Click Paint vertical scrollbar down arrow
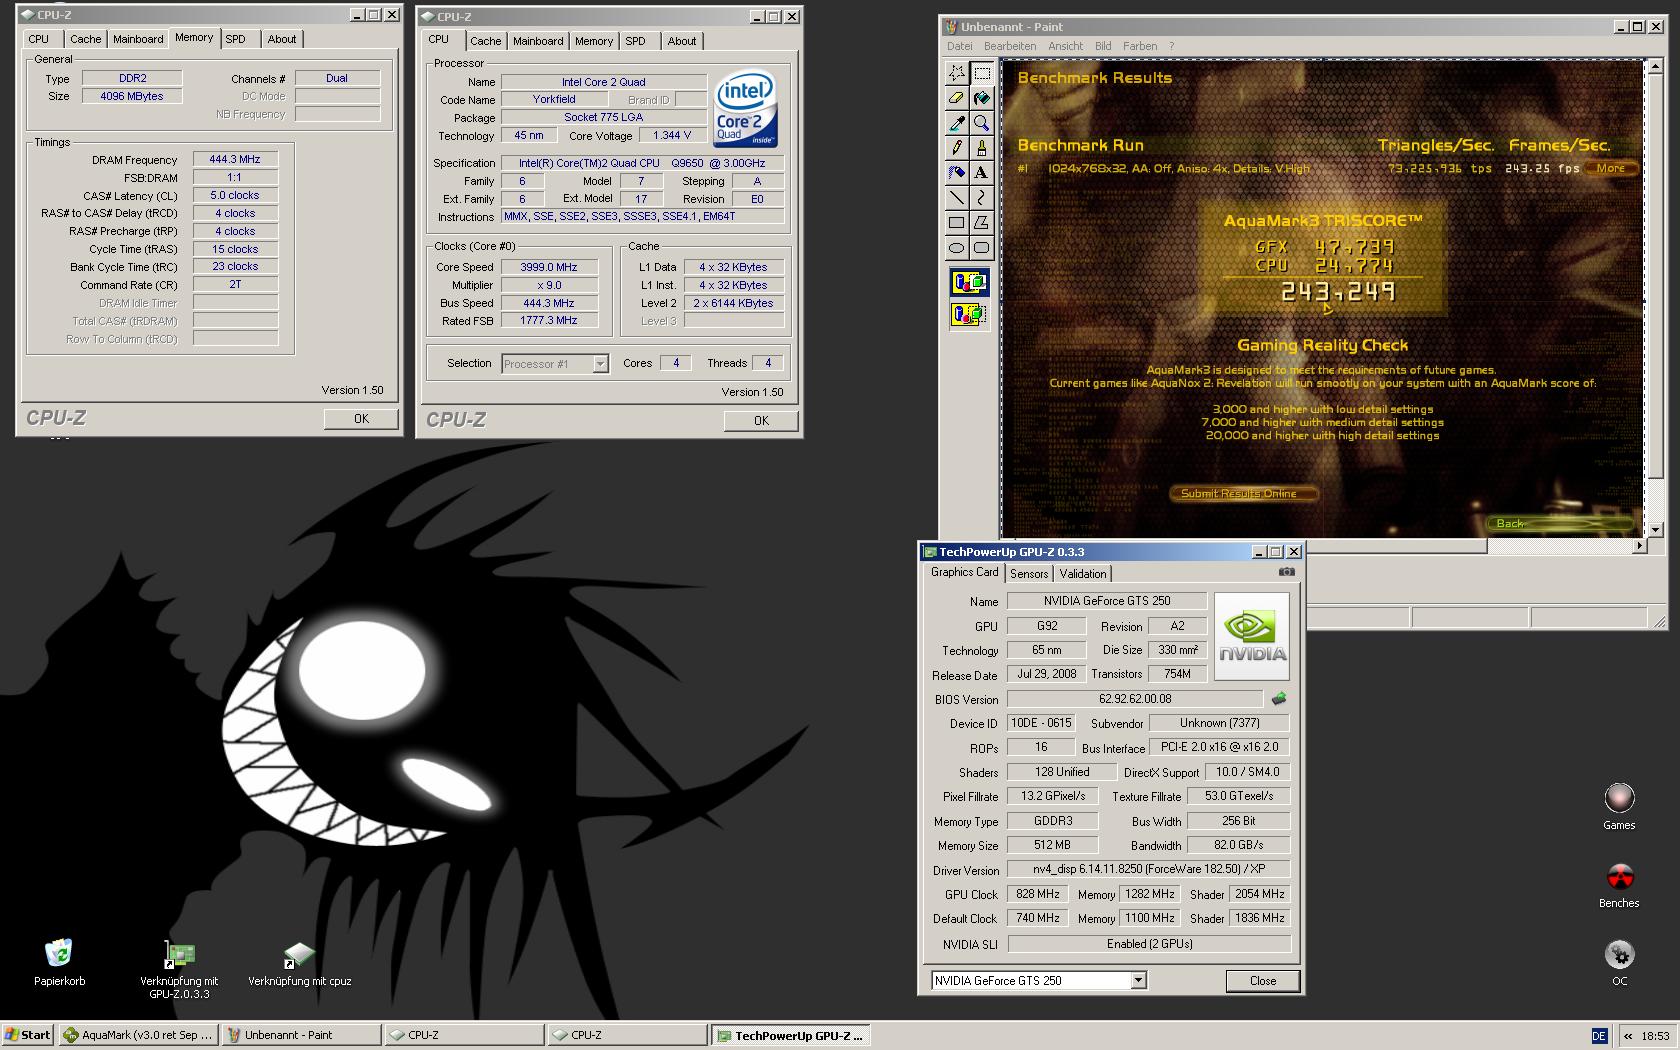 [1656, 529]
